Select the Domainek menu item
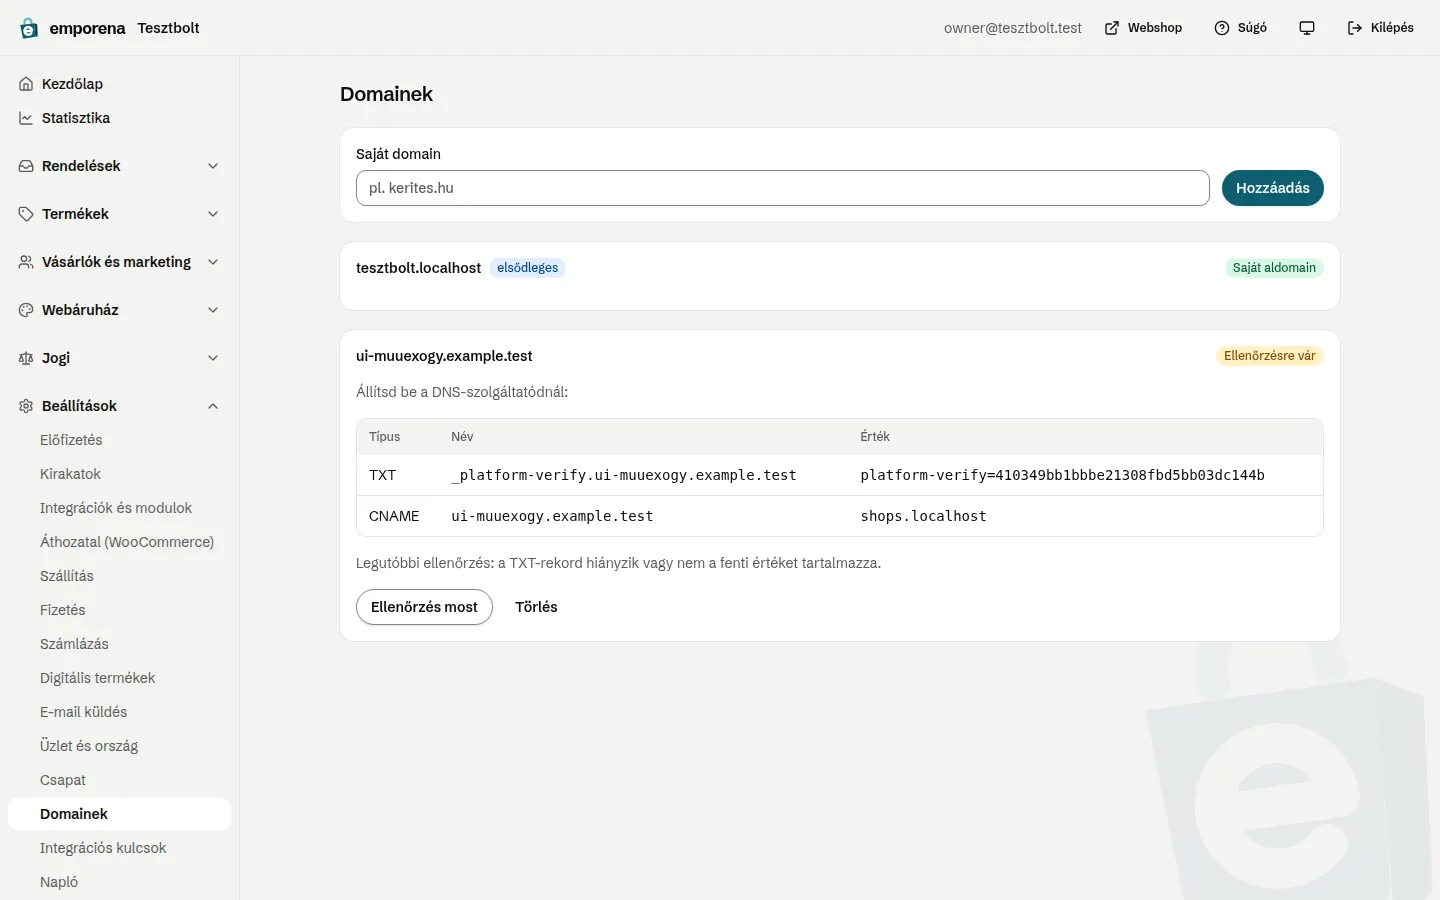Image resolution: width=1440 pixels, height=900 pixels. tap(119, 814)
